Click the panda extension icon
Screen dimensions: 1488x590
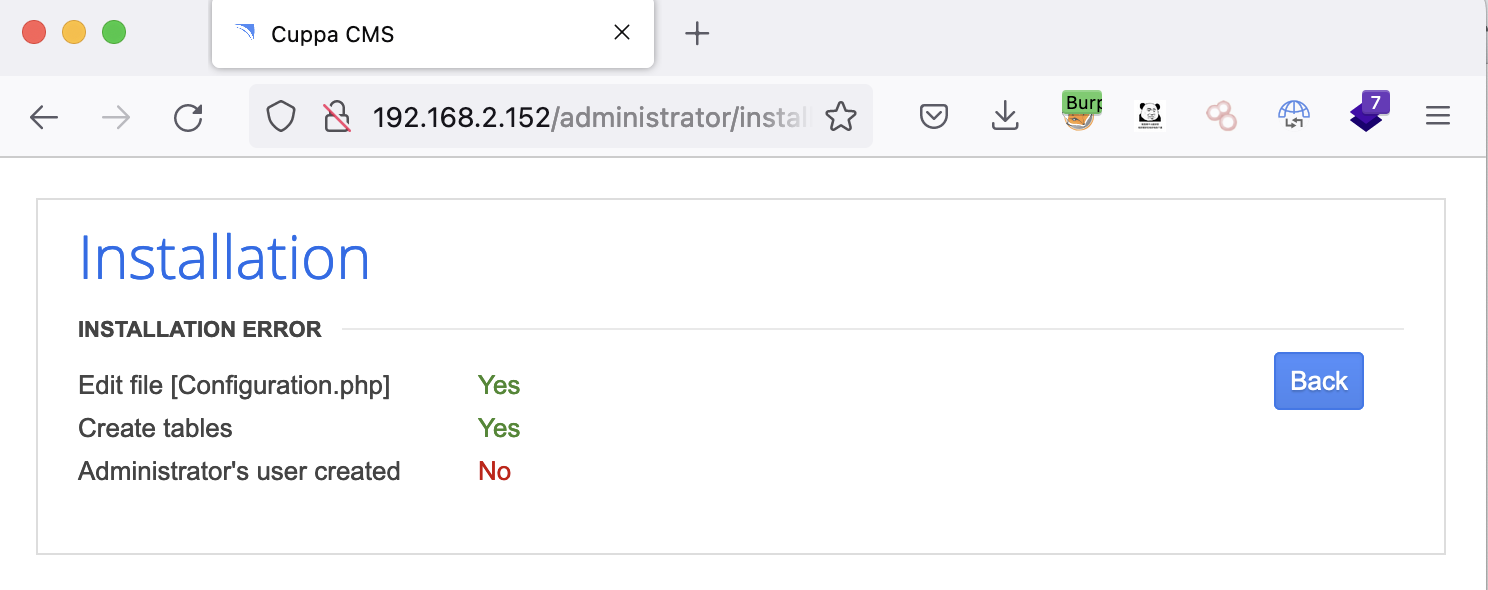point(1151,116)
